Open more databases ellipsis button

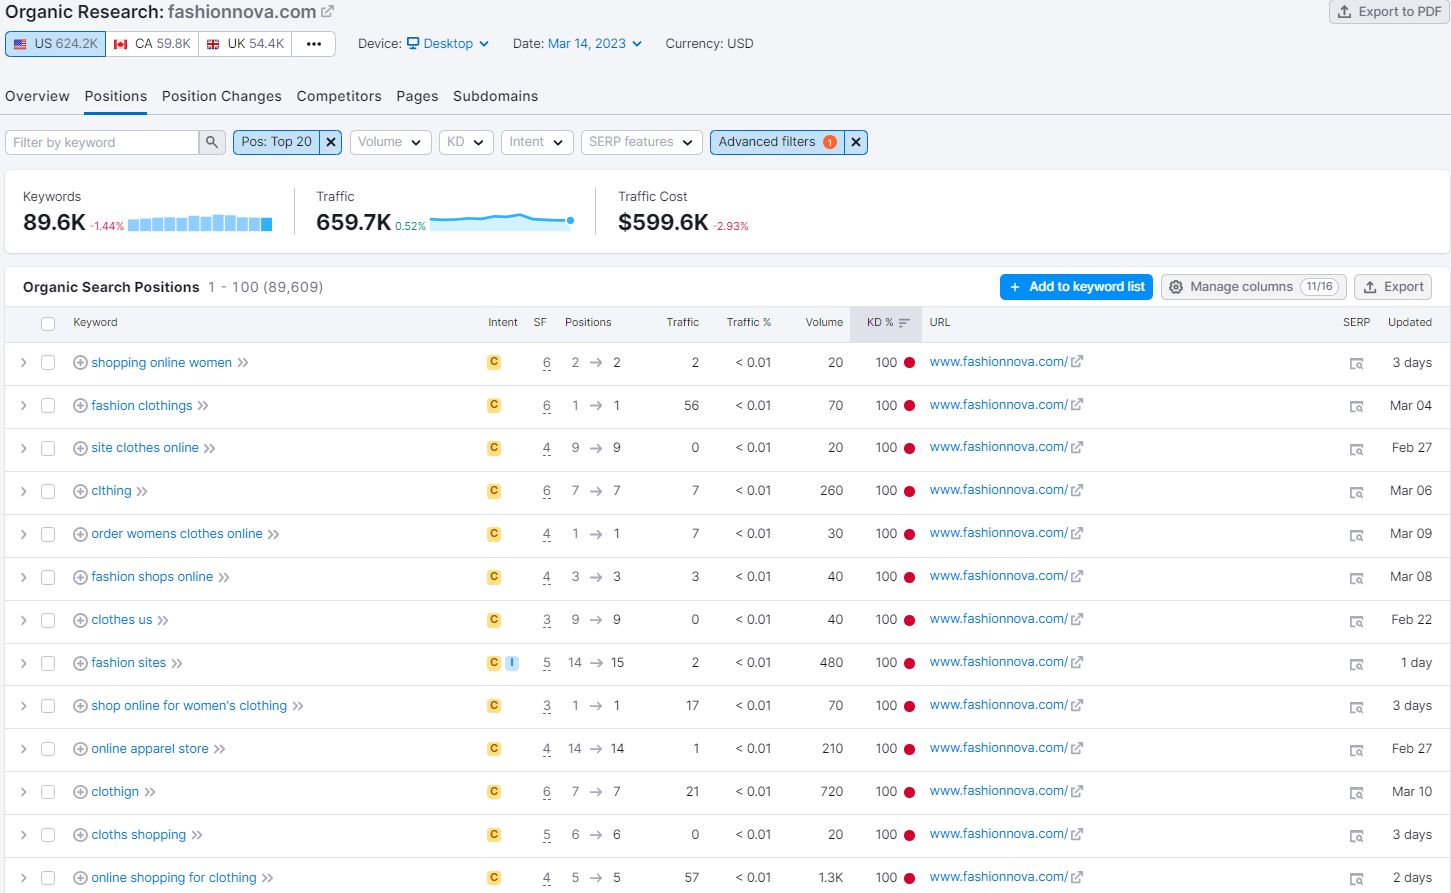click(x=314, y=44)
